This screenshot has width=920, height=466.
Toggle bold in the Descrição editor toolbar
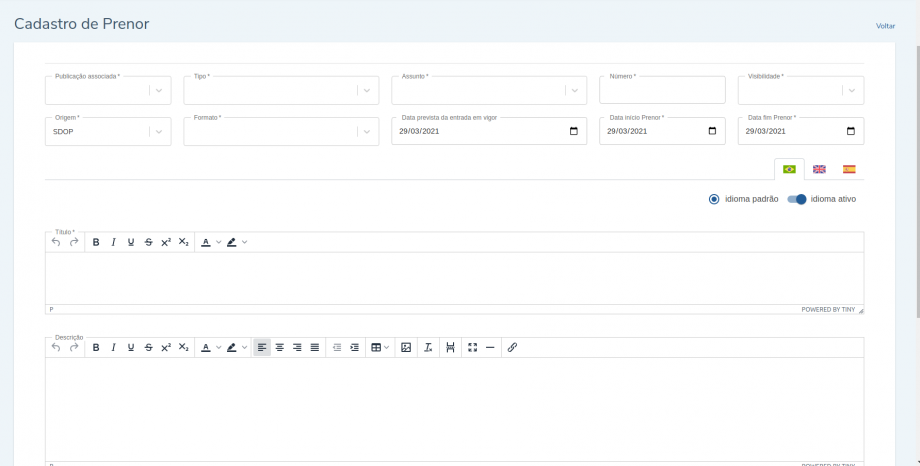96,347
